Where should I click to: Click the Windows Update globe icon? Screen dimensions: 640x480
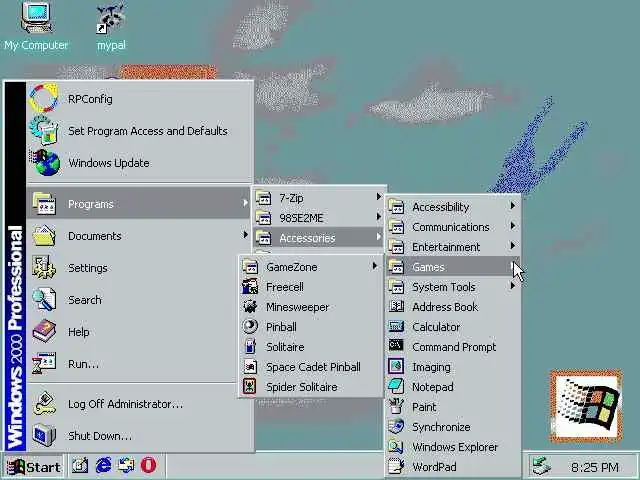pos(45,162)
